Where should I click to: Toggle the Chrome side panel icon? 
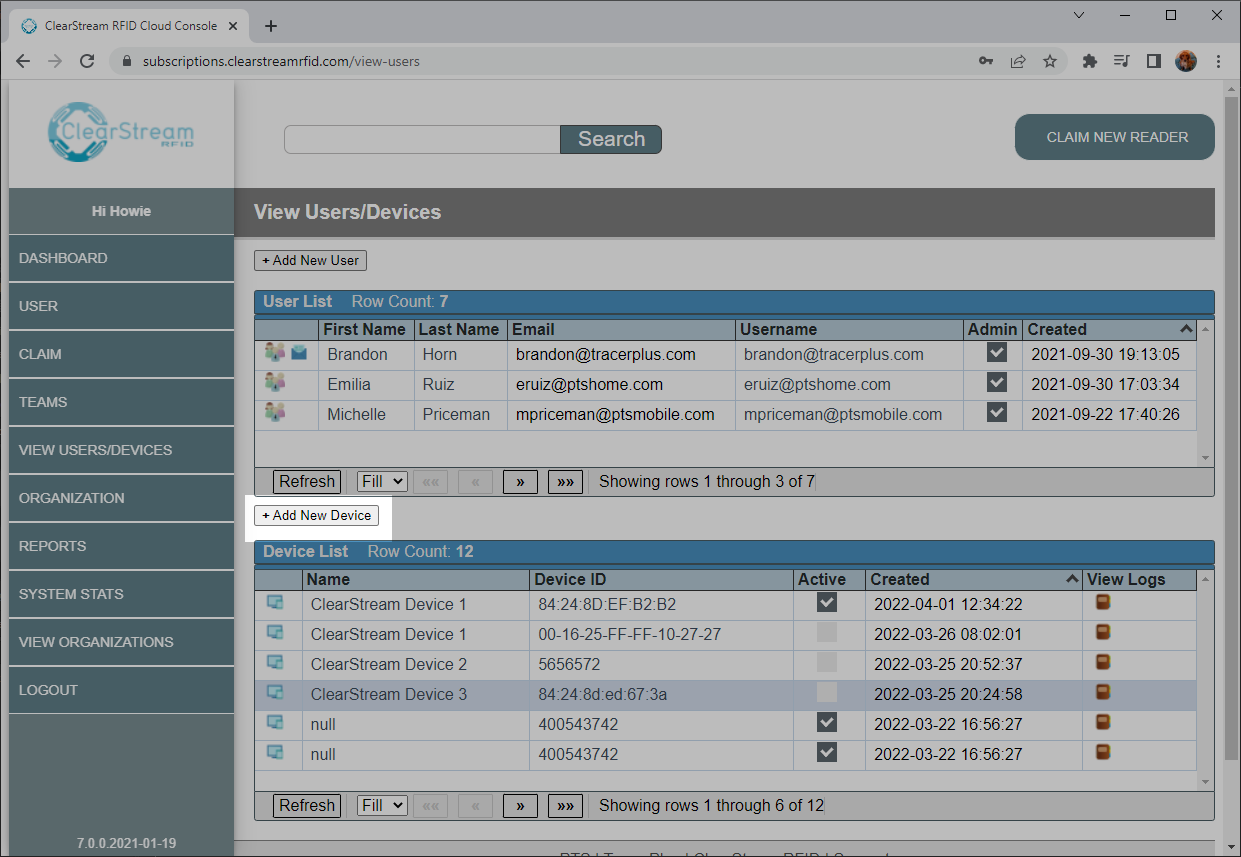[x=1154, y=61]
